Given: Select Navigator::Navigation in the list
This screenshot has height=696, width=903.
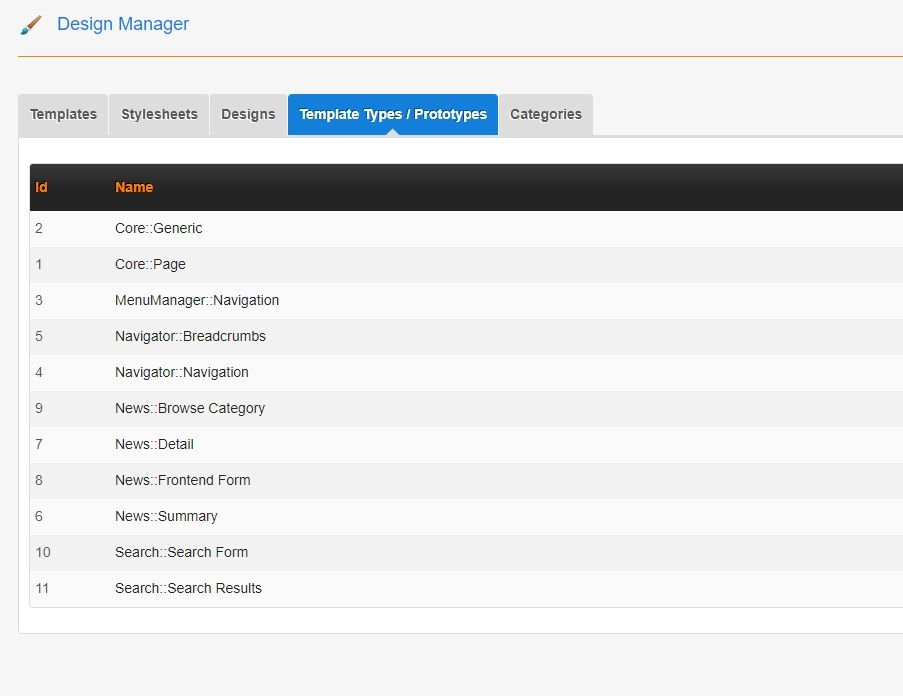Looking at the screenshot, I should 181,372.
